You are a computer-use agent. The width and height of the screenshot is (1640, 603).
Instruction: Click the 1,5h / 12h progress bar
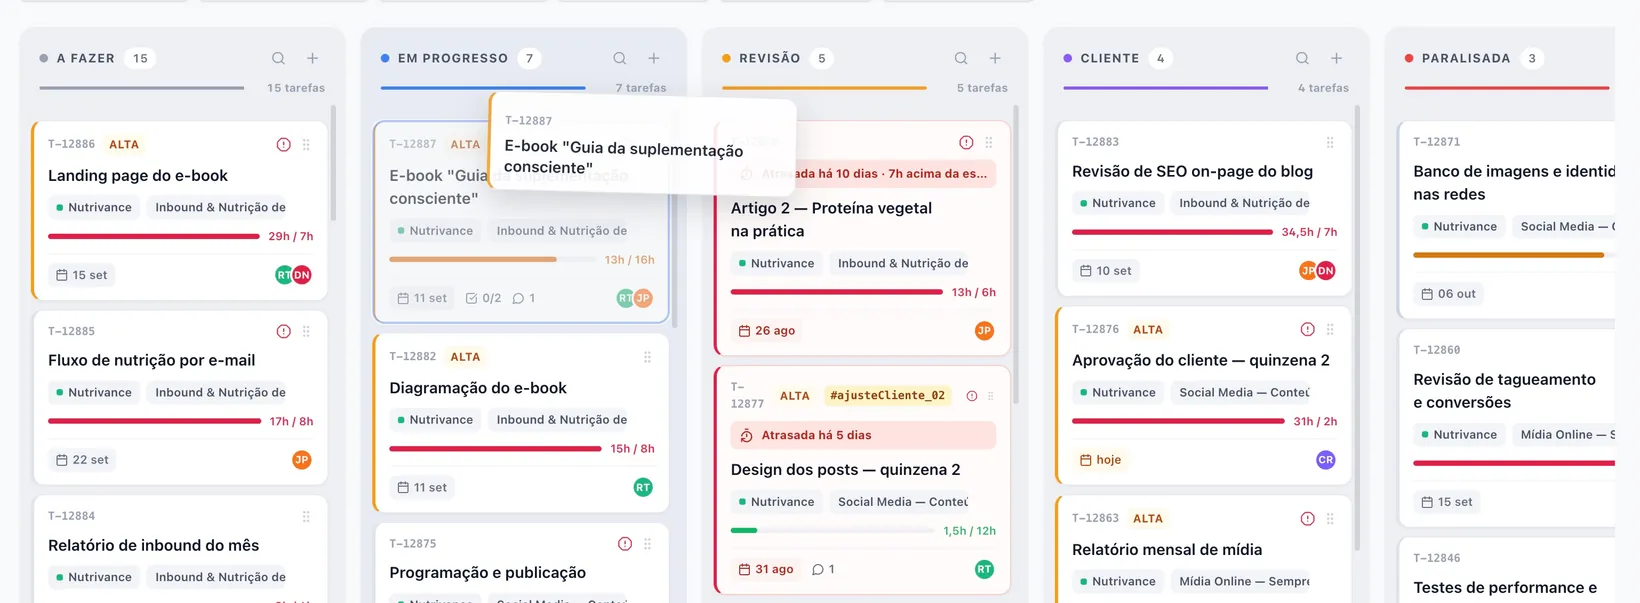[x=833, y=531]
